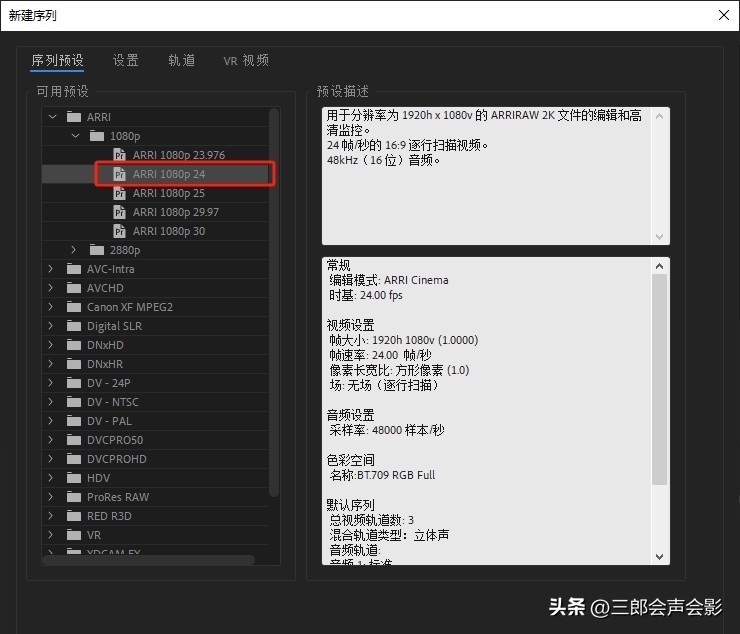Click the preset description scroll-down arrow
This screenshot has height=634, width=740.
(x=659, y=237)
